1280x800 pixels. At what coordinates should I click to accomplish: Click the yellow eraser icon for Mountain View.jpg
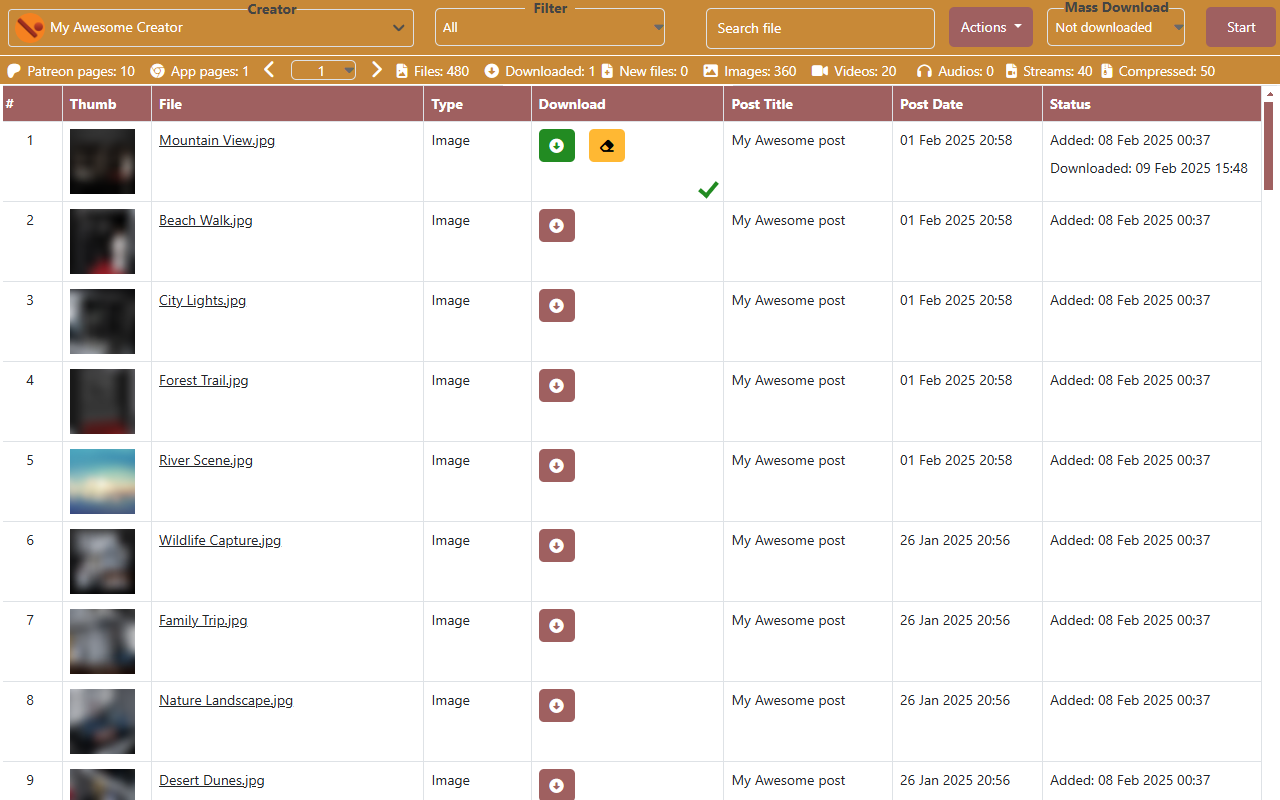click(606, 145)
